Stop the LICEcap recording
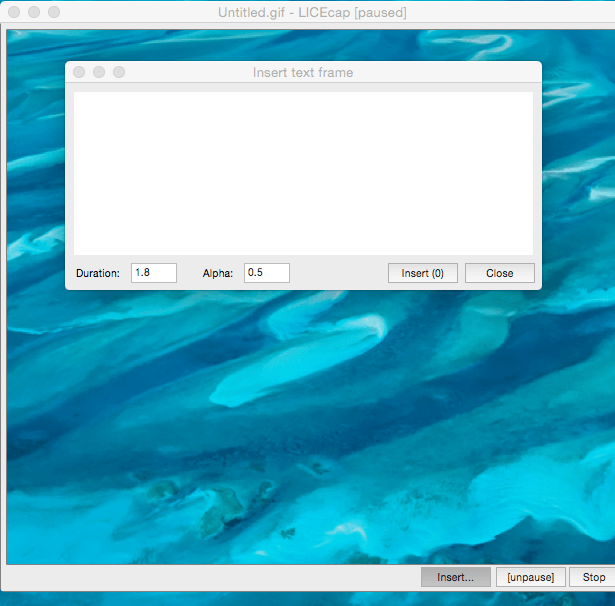 593,577
